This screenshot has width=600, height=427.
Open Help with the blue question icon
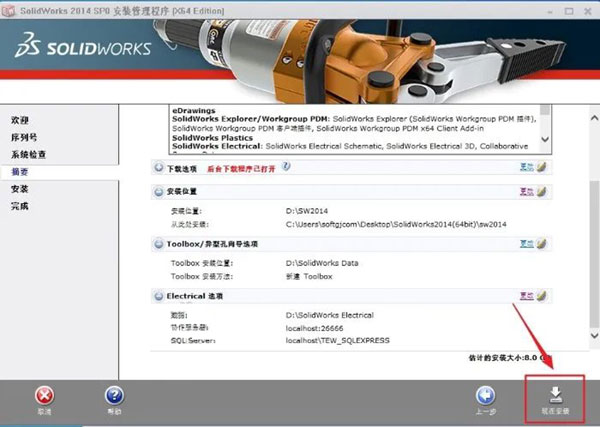(114, 396)
